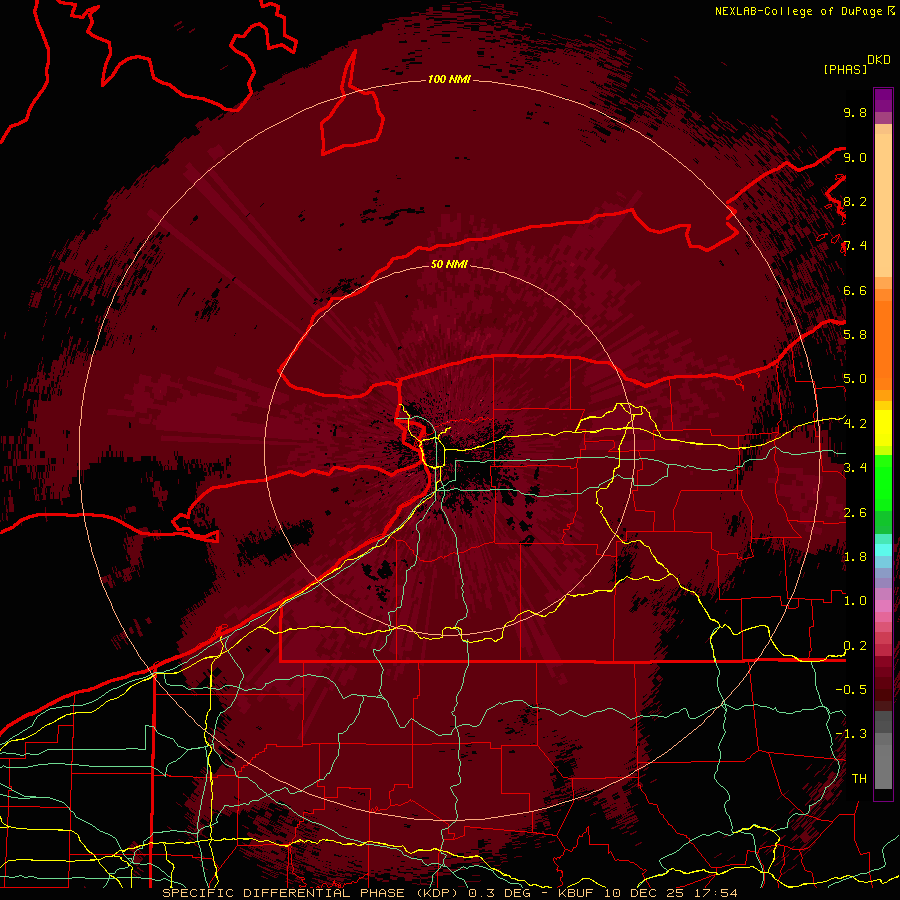Click the 9.0 value on the scale
The height and width of the screenshot is (900, 900).
coord(855,157)
